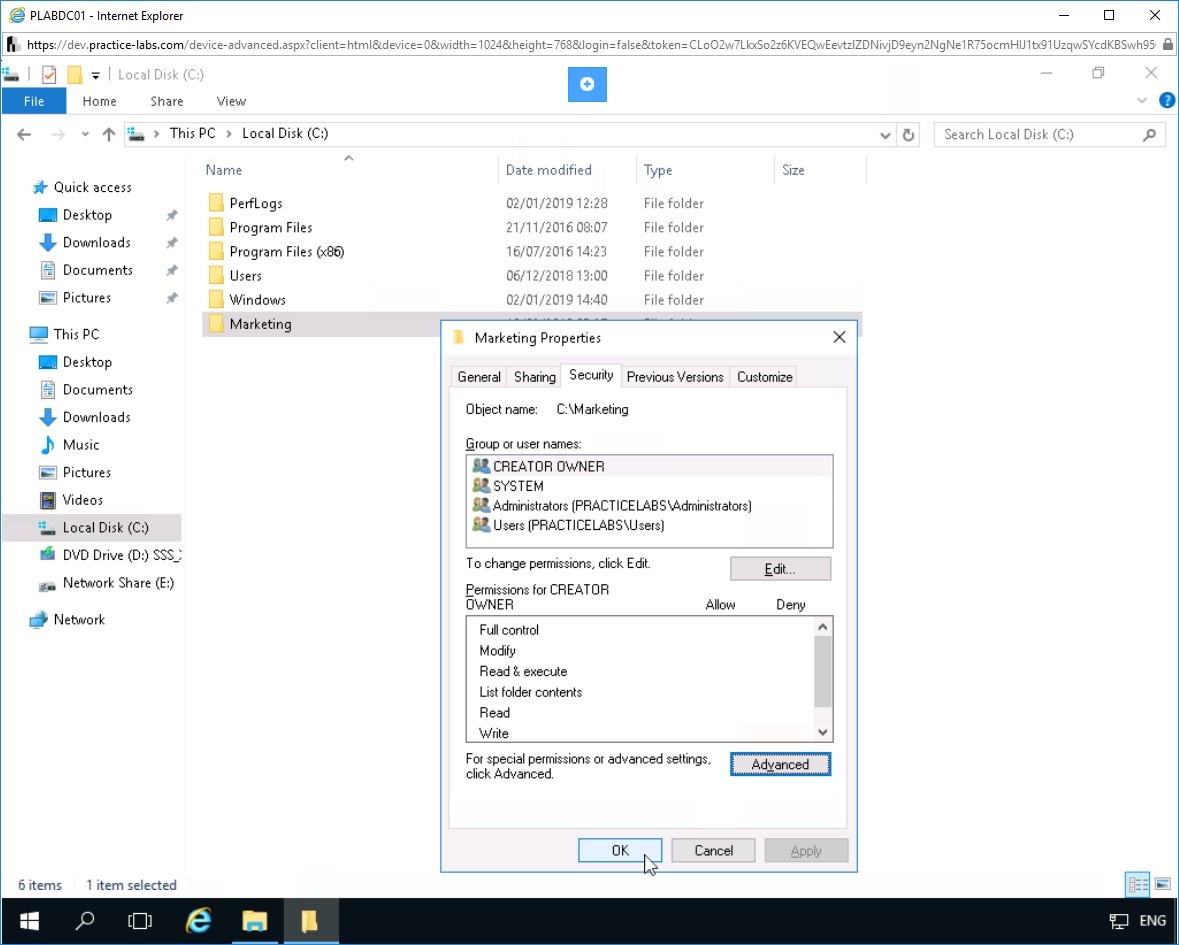Select This PC in the address bar

click(x=192, y=133)
